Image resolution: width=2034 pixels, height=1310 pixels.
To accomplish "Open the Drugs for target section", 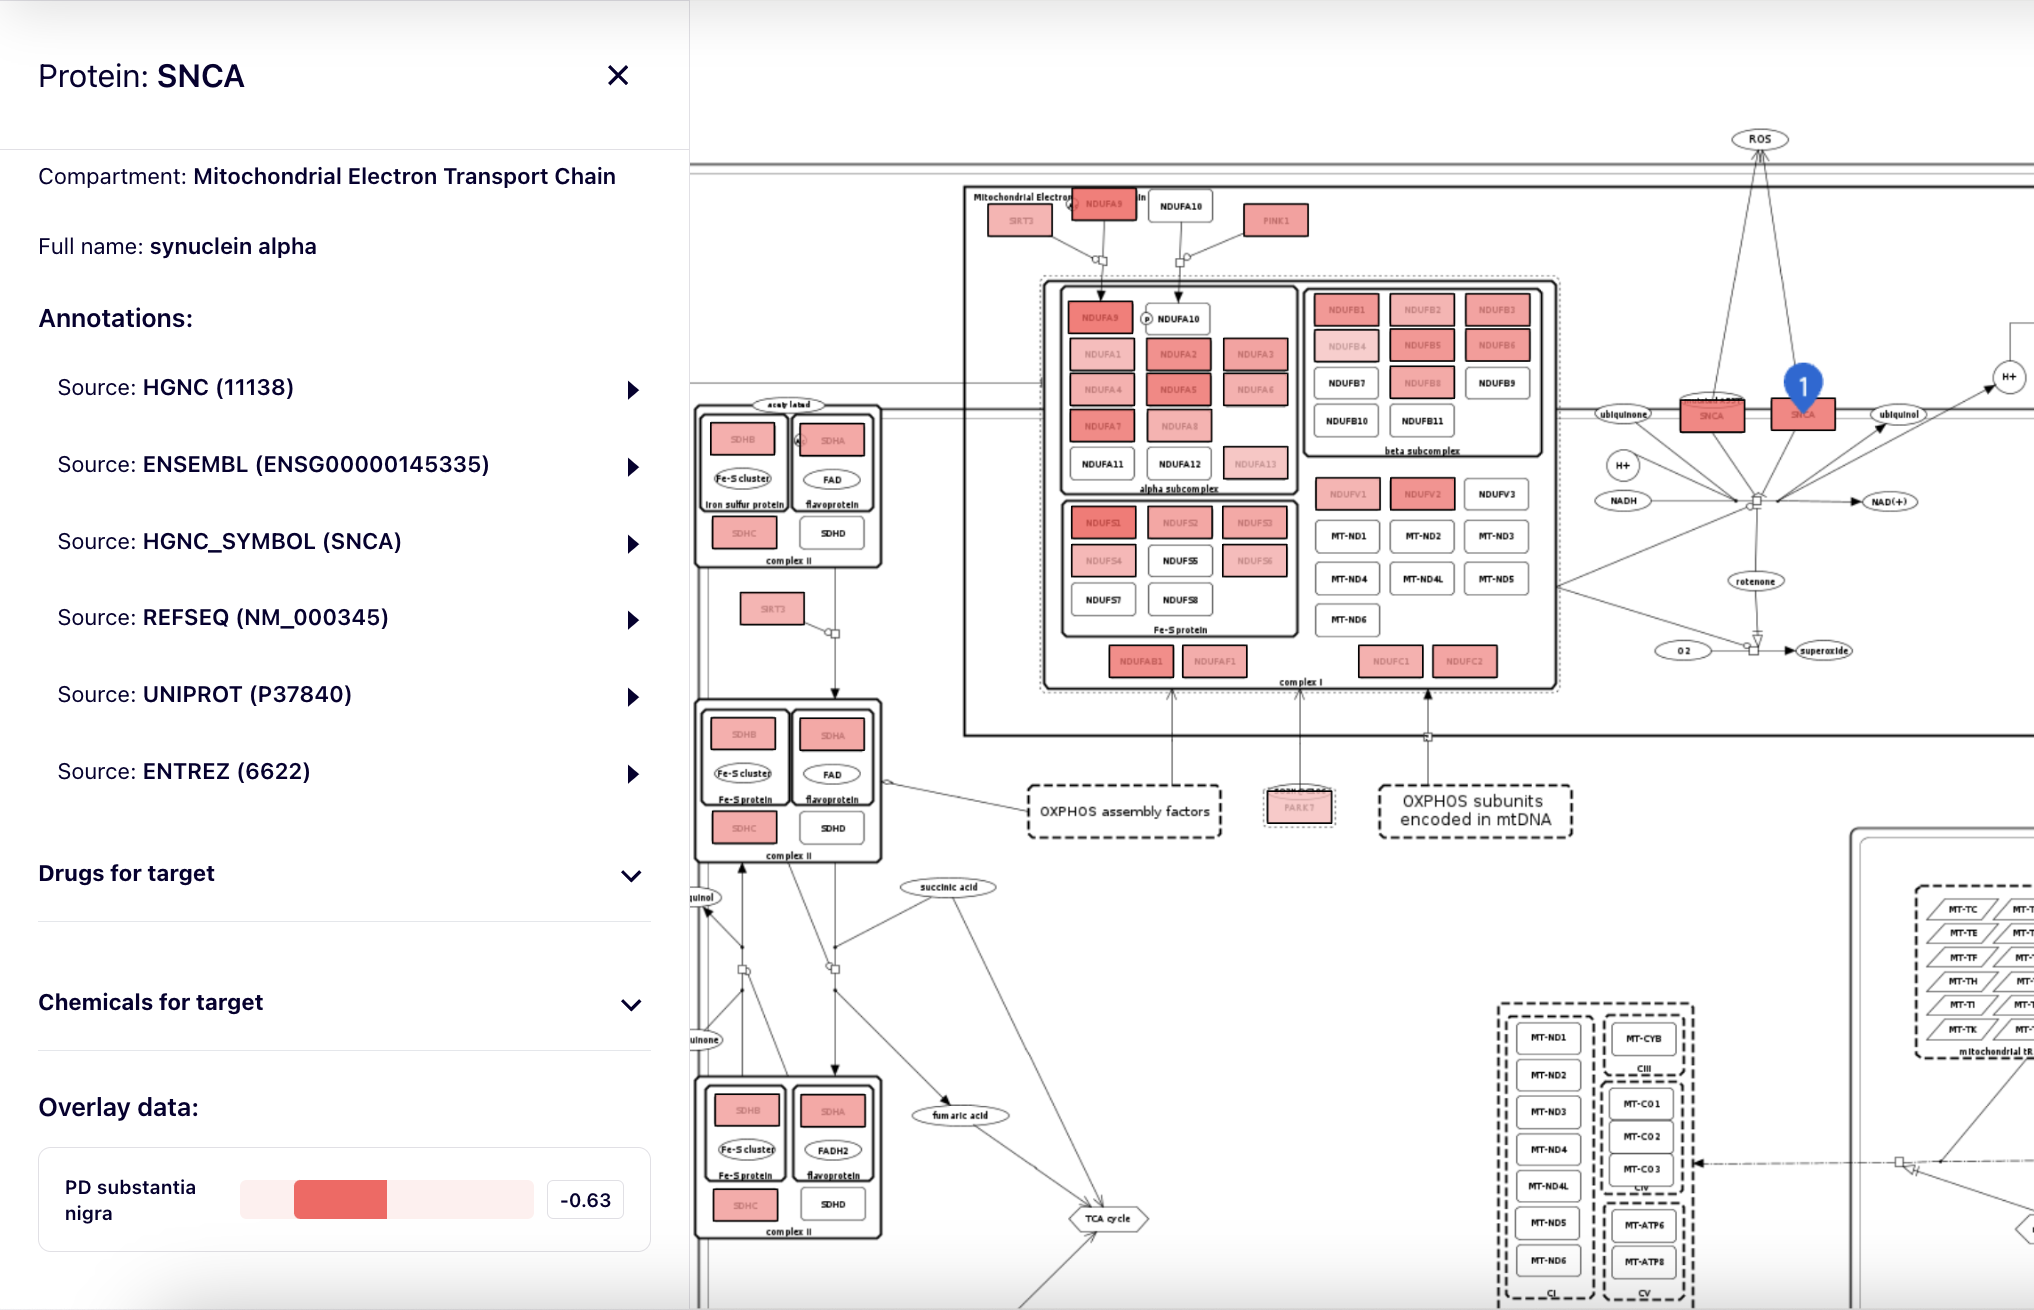I will [x=630, y=876].
